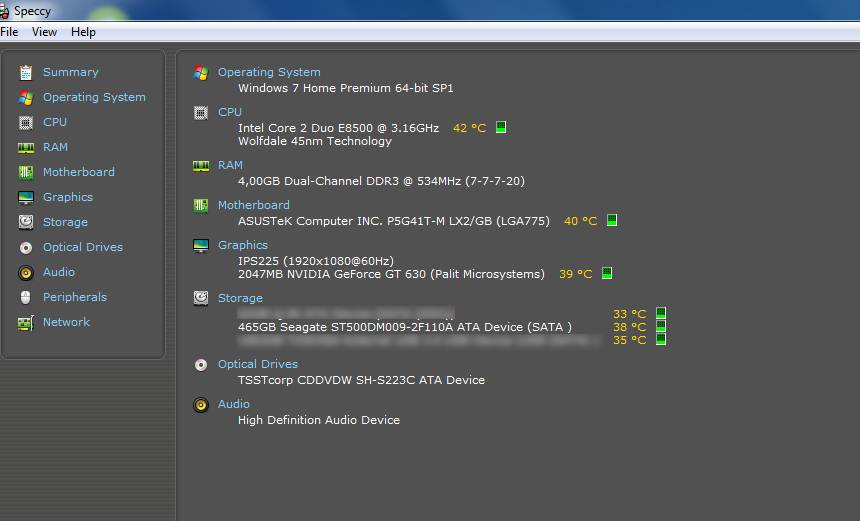
Task: Click the CPU chip icon in sidebar
Action: coord(26,122)
